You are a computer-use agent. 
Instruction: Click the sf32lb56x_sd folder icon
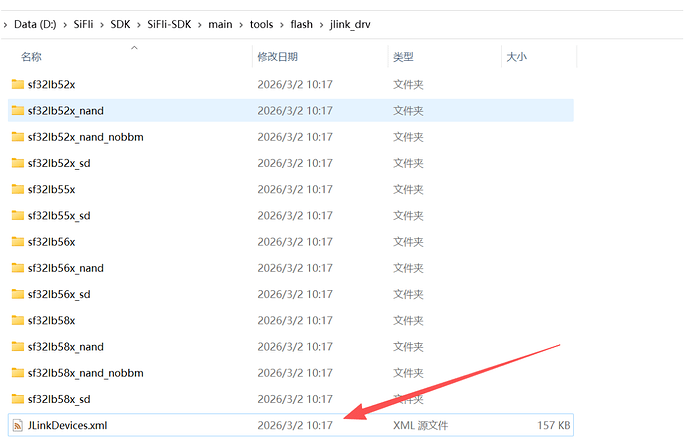(x=18, y=294)
